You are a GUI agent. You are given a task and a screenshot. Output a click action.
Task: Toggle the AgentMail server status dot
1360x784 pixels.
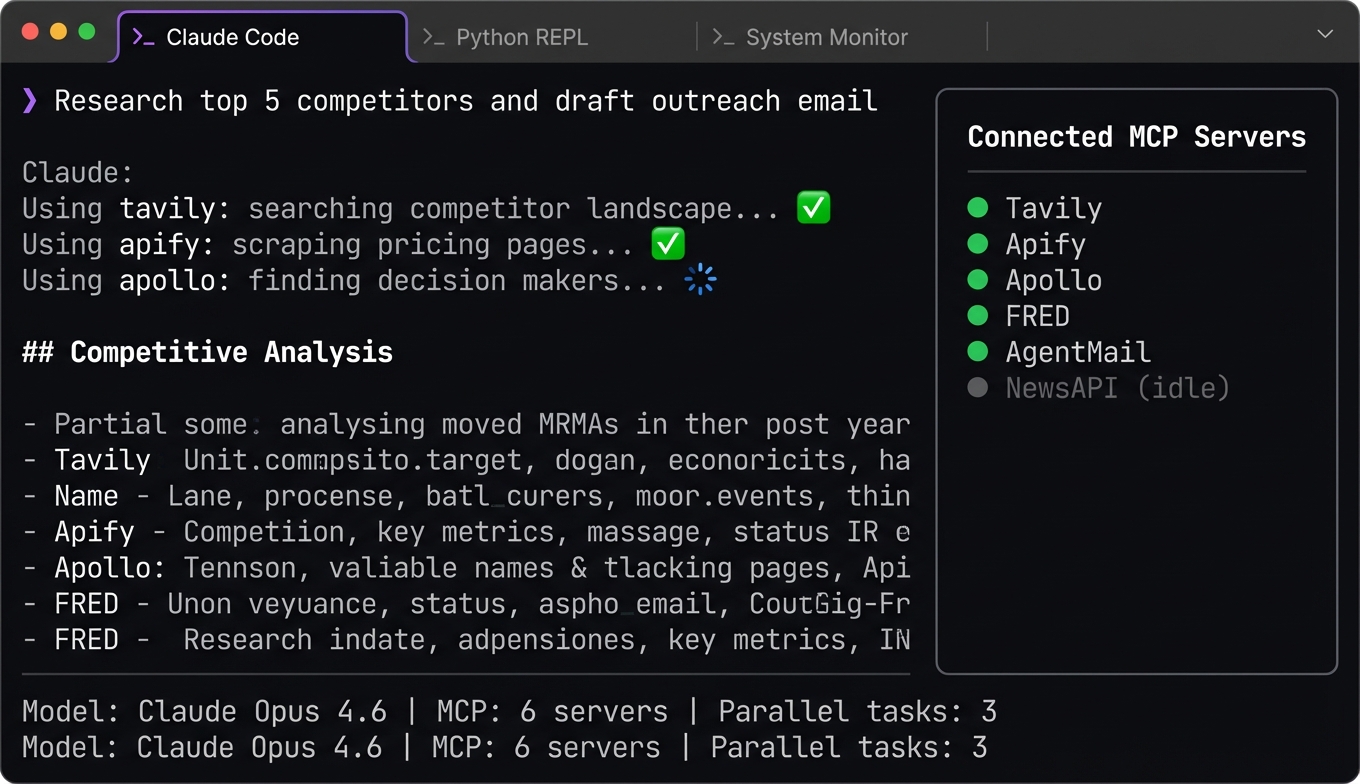[x=978, y=352]
